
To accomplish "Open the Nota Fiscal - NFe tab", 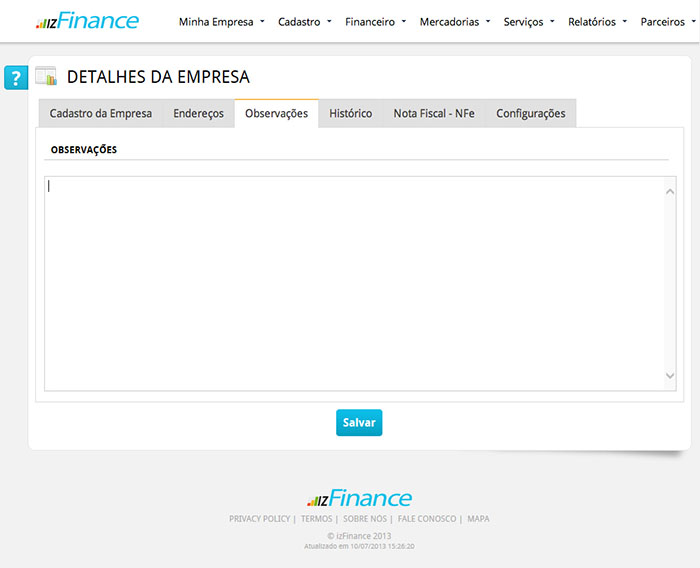I will (x=434, y=114).
